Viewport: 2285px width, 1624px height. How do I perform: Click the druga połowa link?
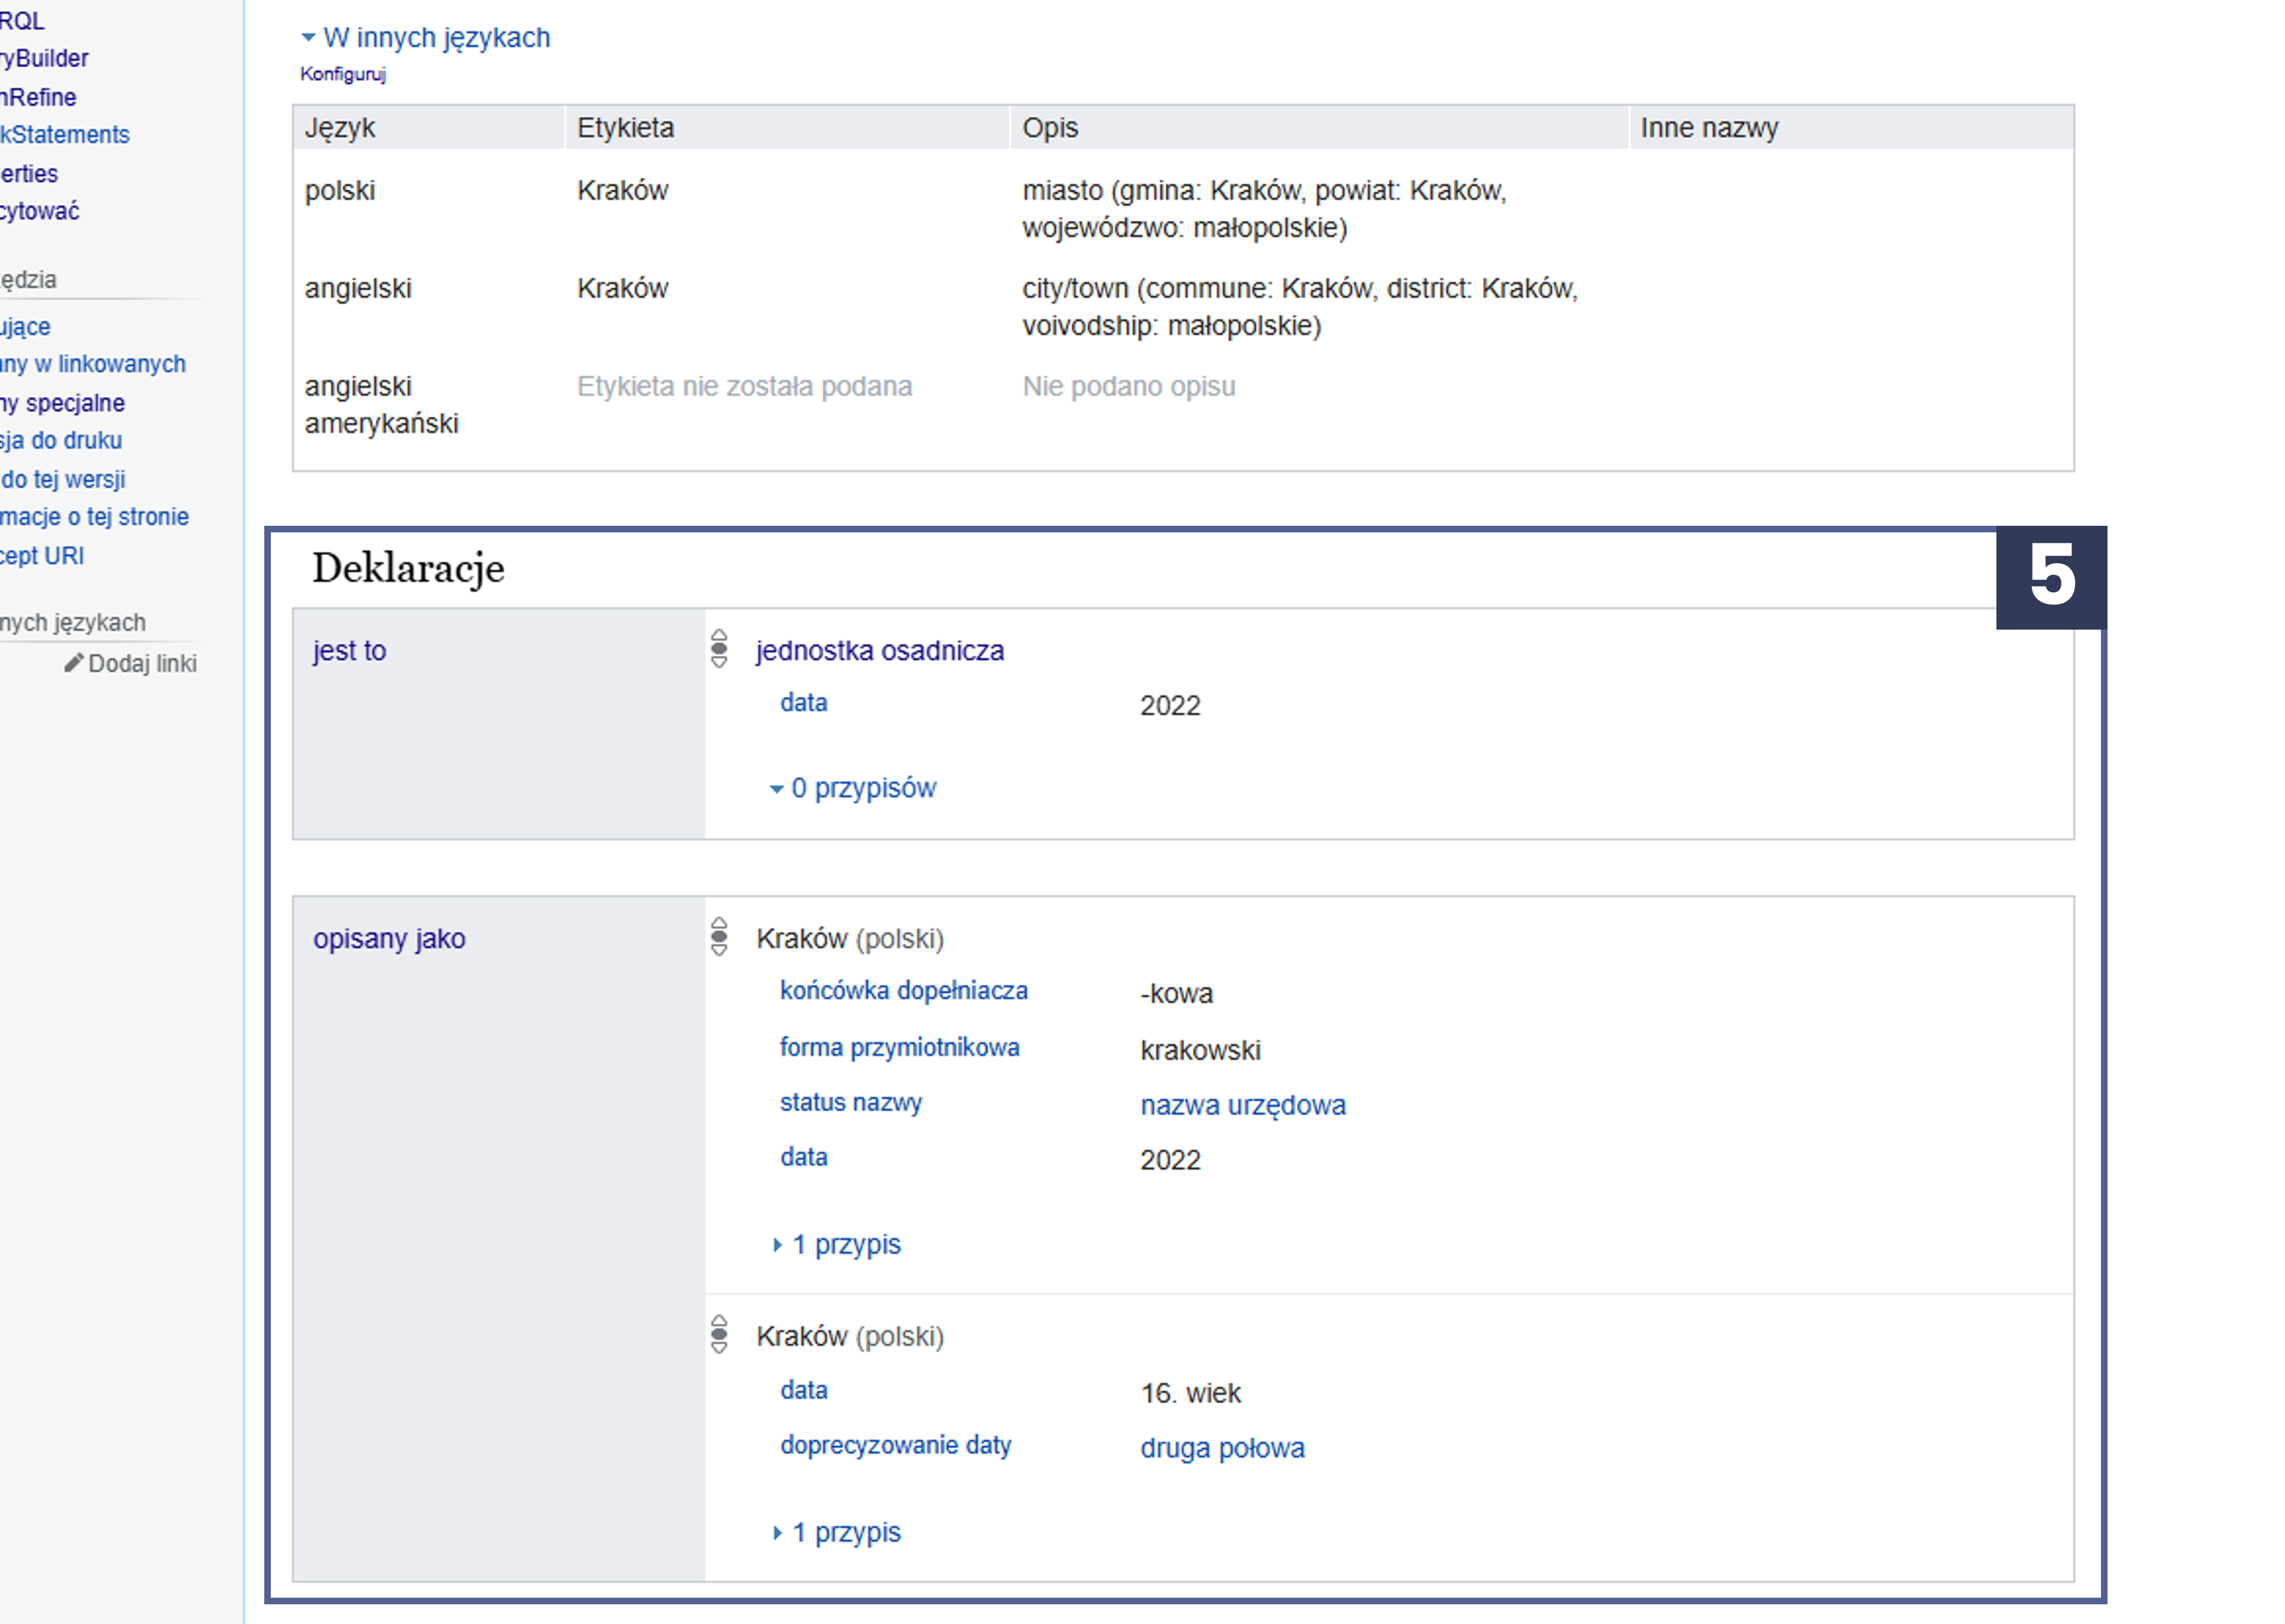pos(1222,1448)
